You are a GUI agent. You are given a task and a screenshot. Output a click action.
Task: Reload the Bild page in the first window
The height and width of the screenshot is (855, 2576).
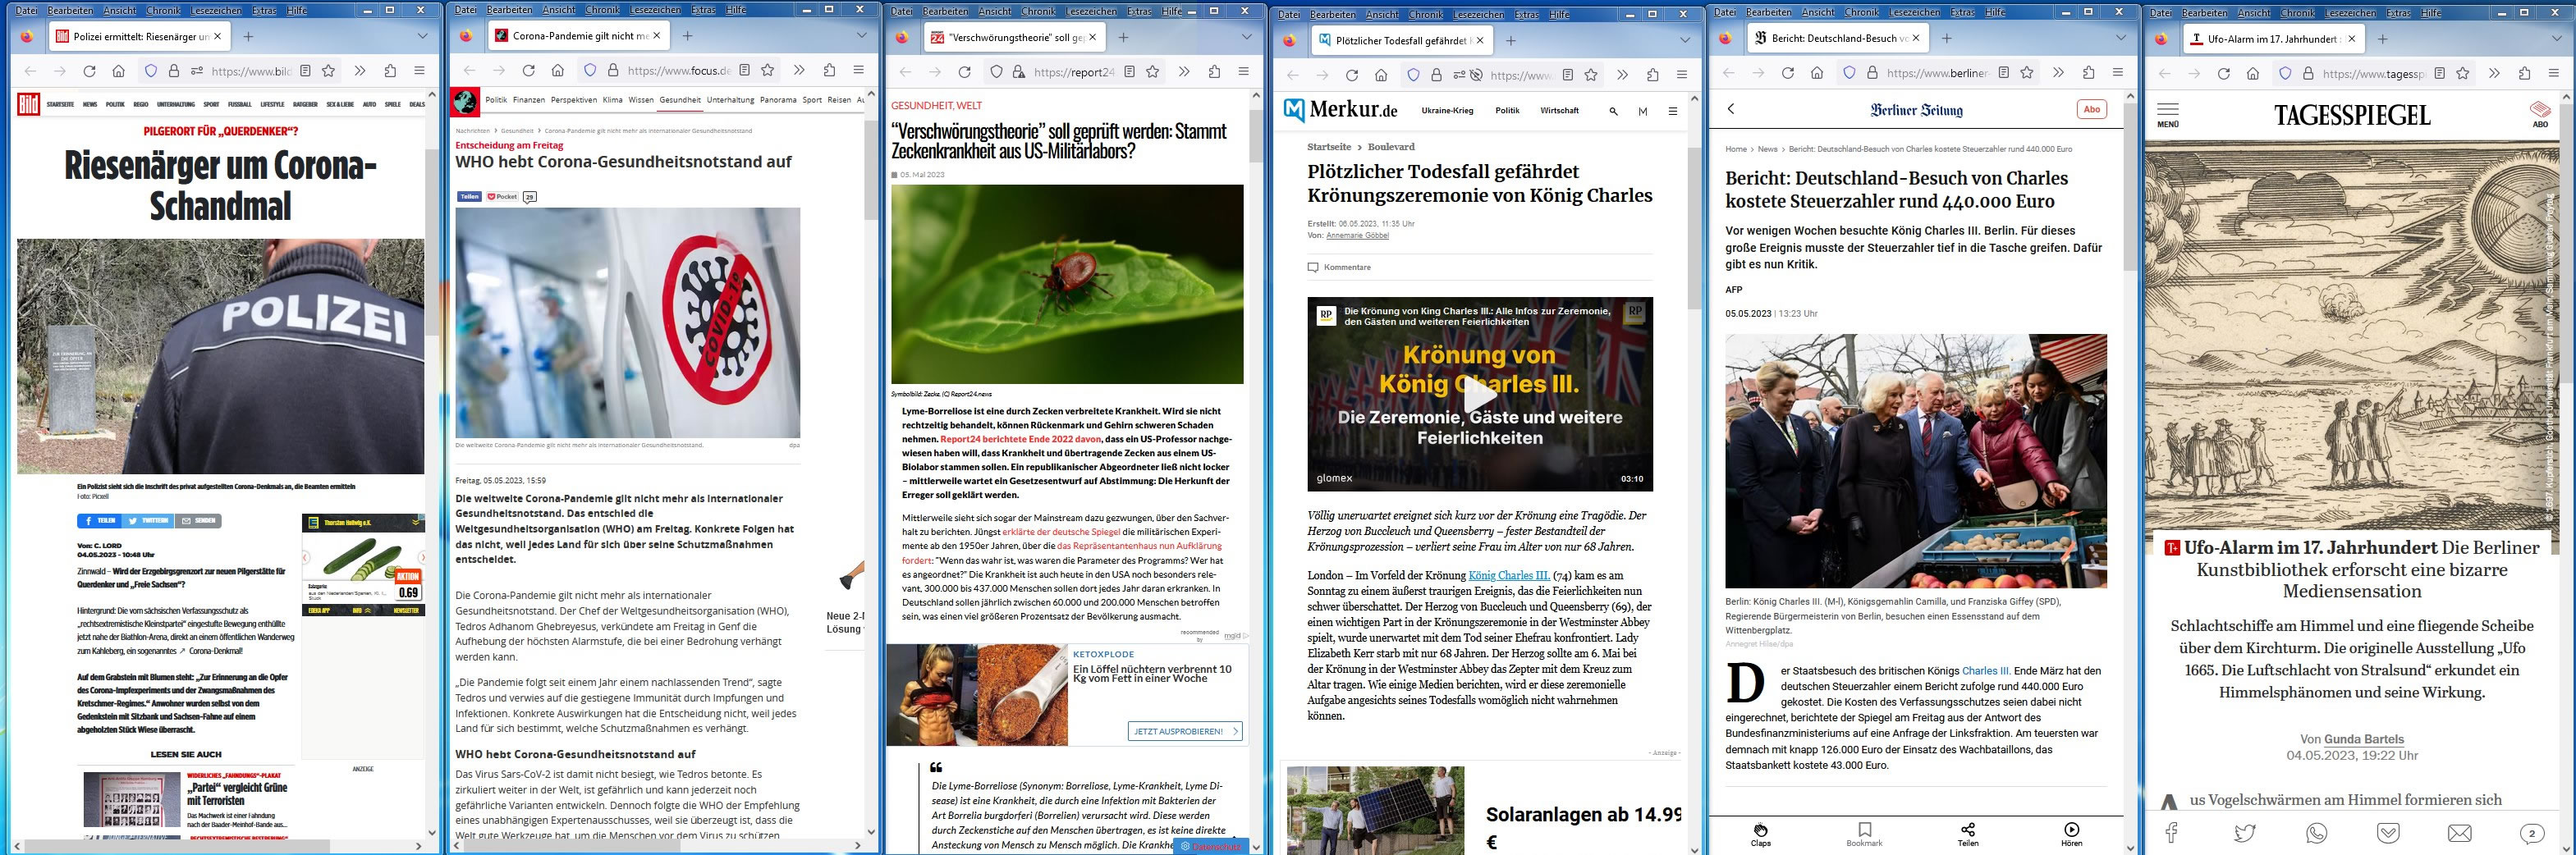(89, 71)
